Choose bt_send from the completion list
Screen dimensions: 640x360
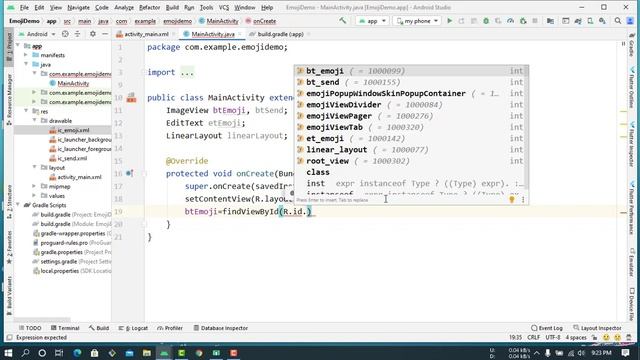(x=411, y=82)
